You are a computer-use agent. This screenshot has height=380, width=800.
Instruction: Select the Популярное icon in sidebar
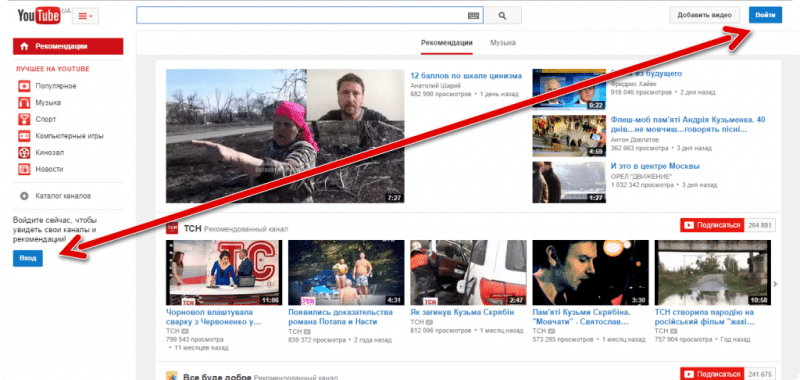coord(24,86)
